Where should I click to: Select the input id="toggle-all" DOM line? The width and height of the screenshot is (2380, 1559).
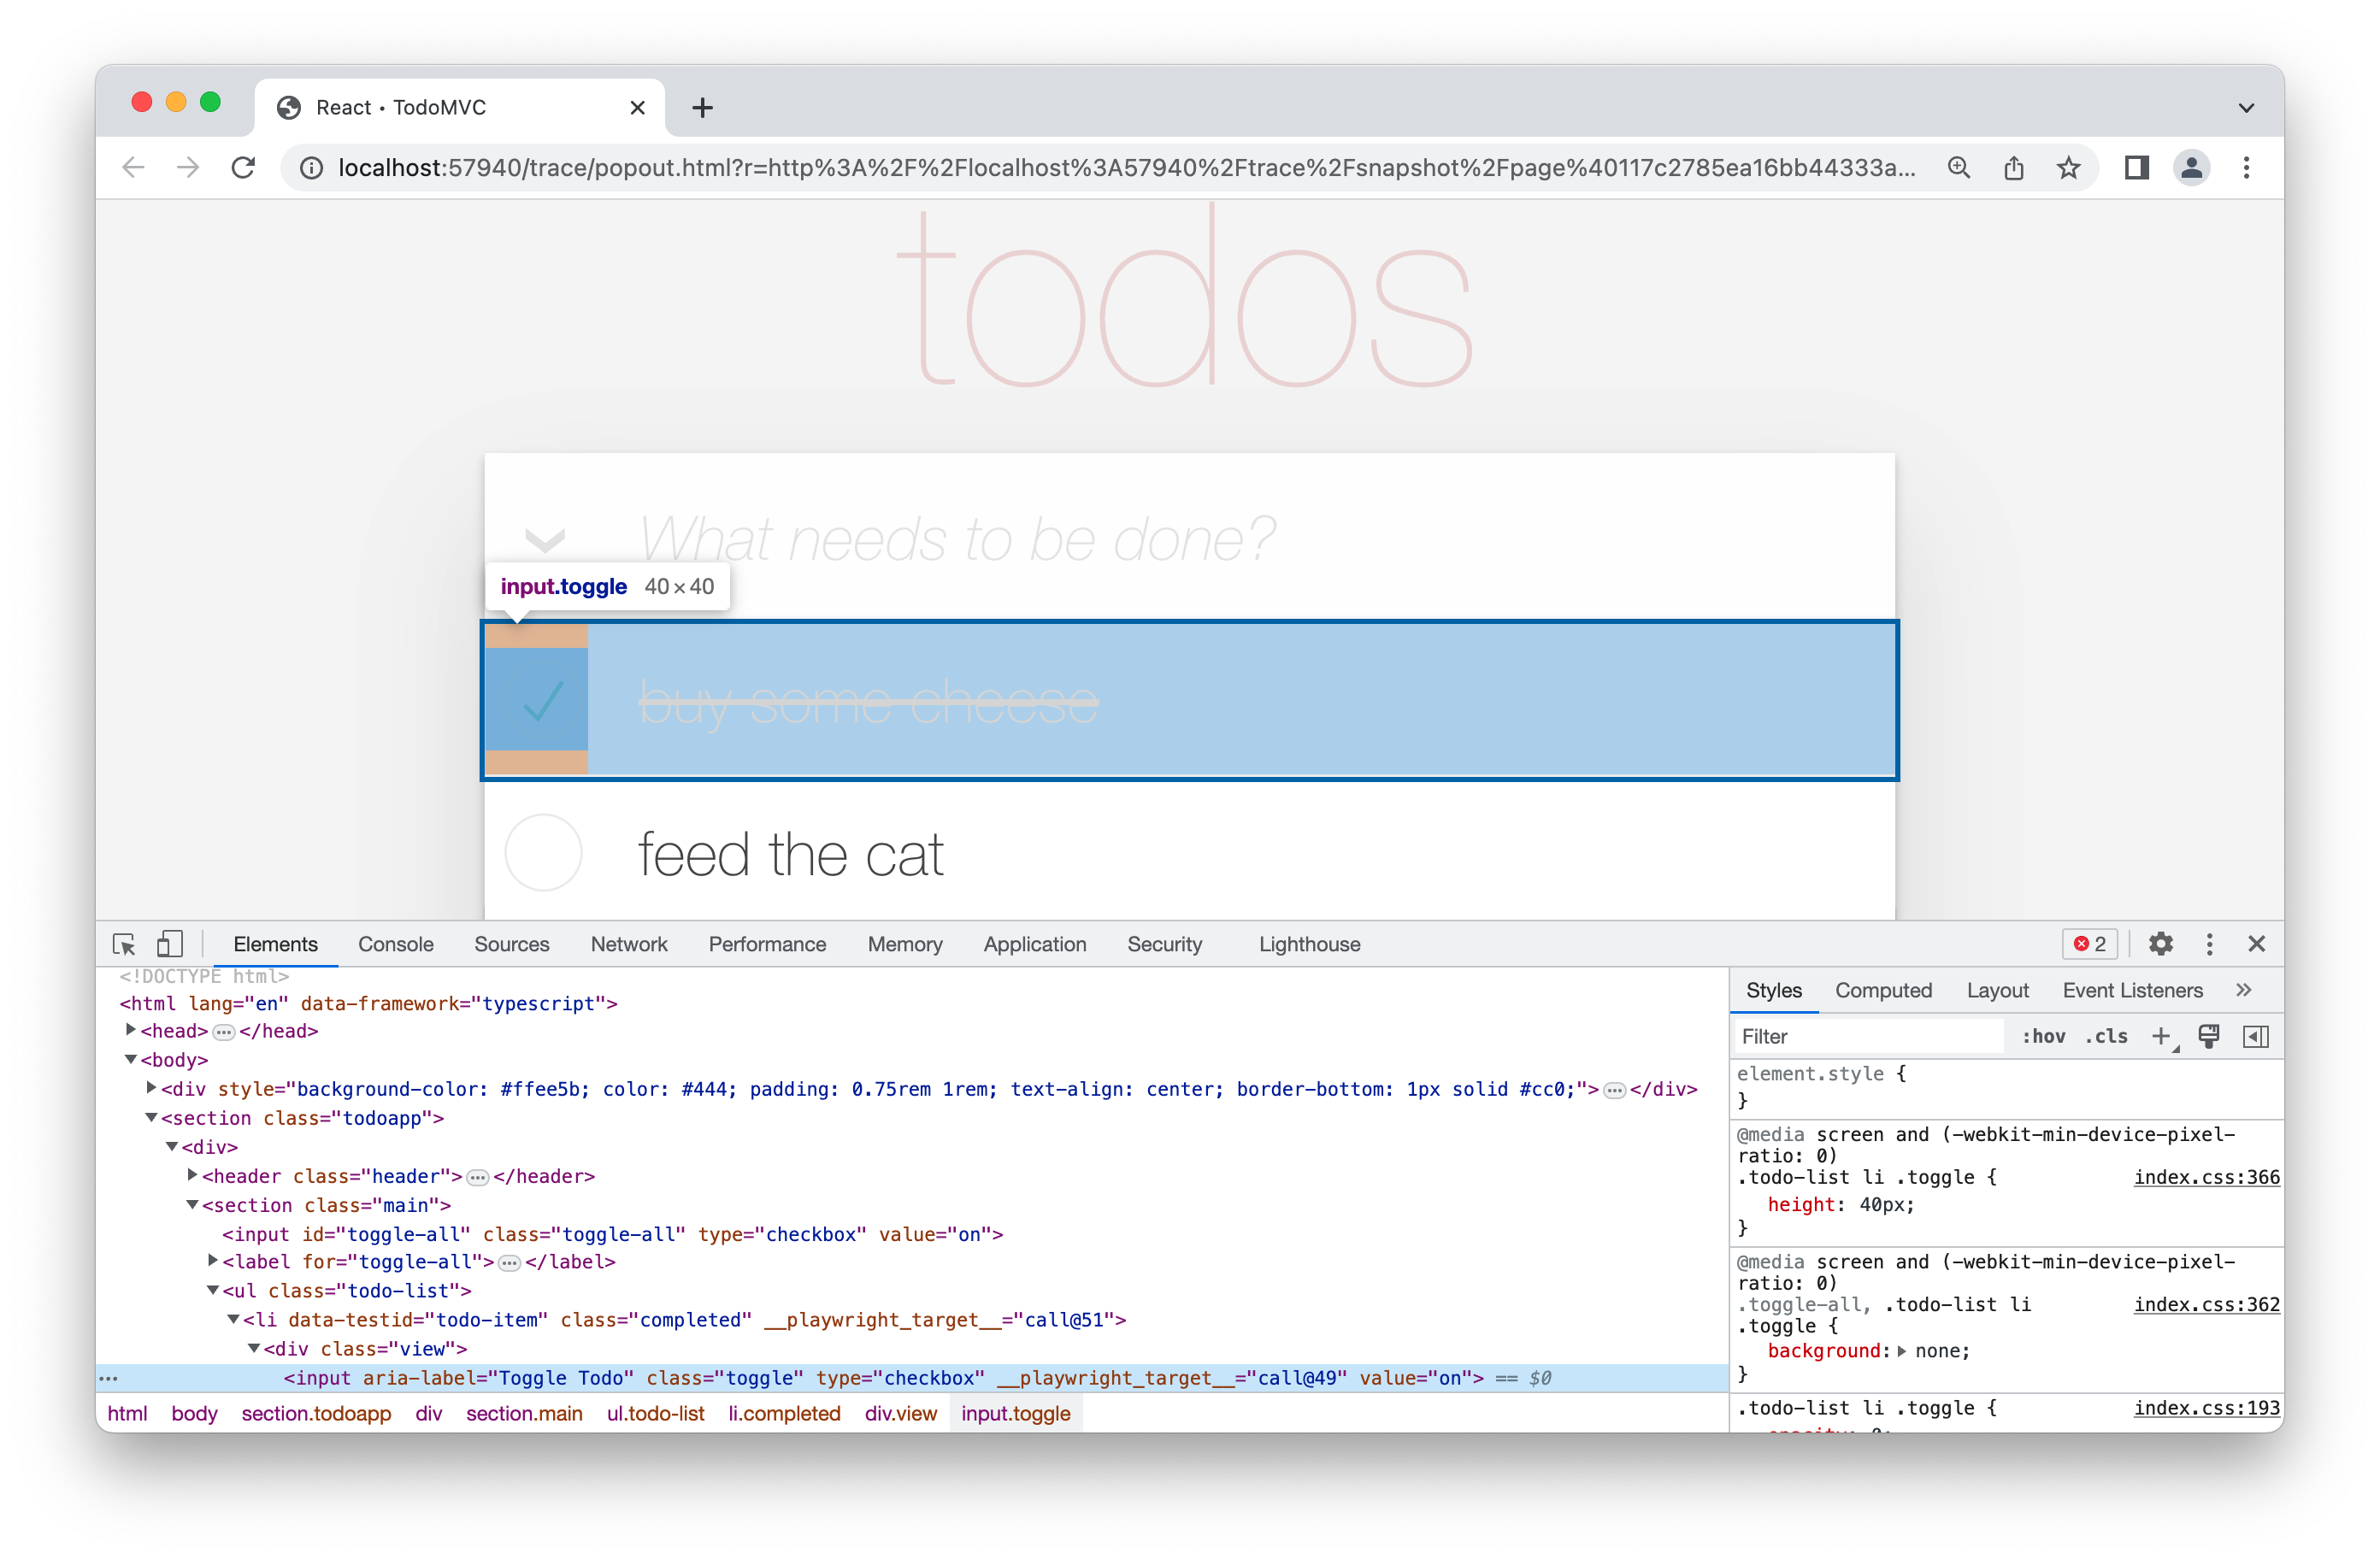[x=612, y=1234]
